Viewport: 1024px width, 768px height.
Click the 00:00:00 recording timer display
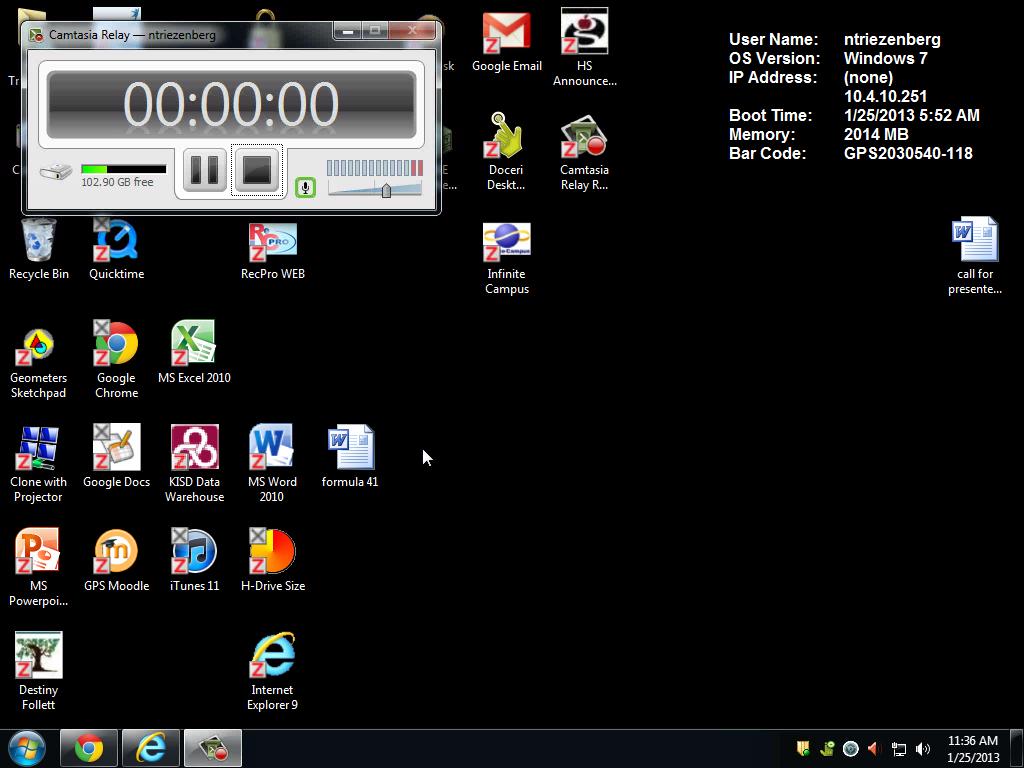point(231,104)
